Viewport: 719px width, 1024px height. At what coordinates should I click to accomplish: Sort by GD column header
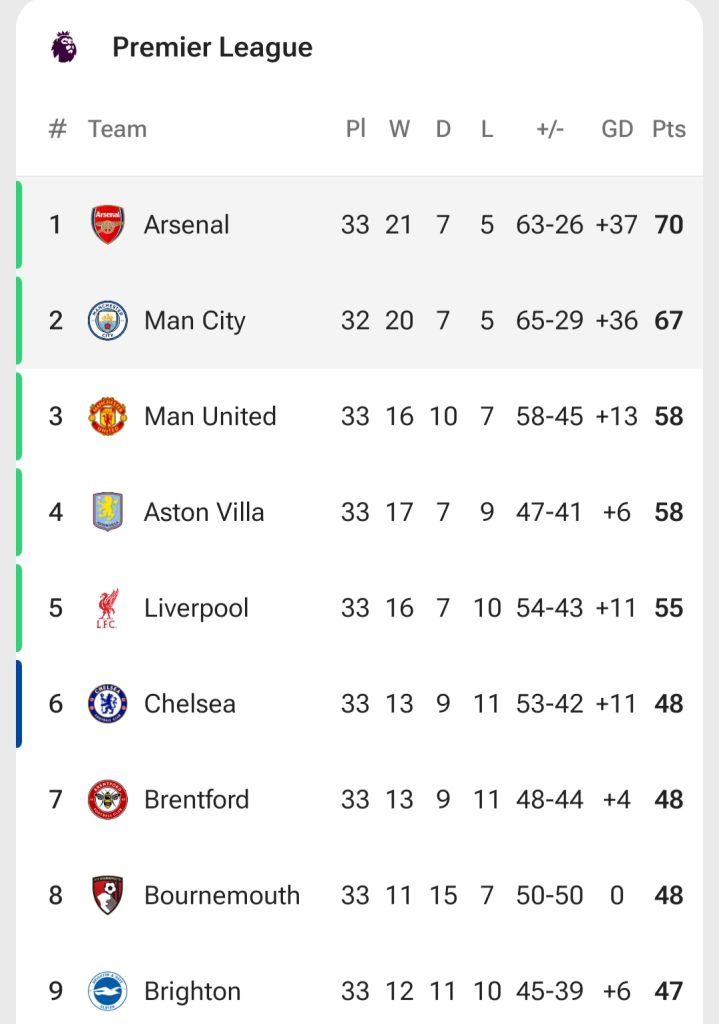tap(617, 129)
